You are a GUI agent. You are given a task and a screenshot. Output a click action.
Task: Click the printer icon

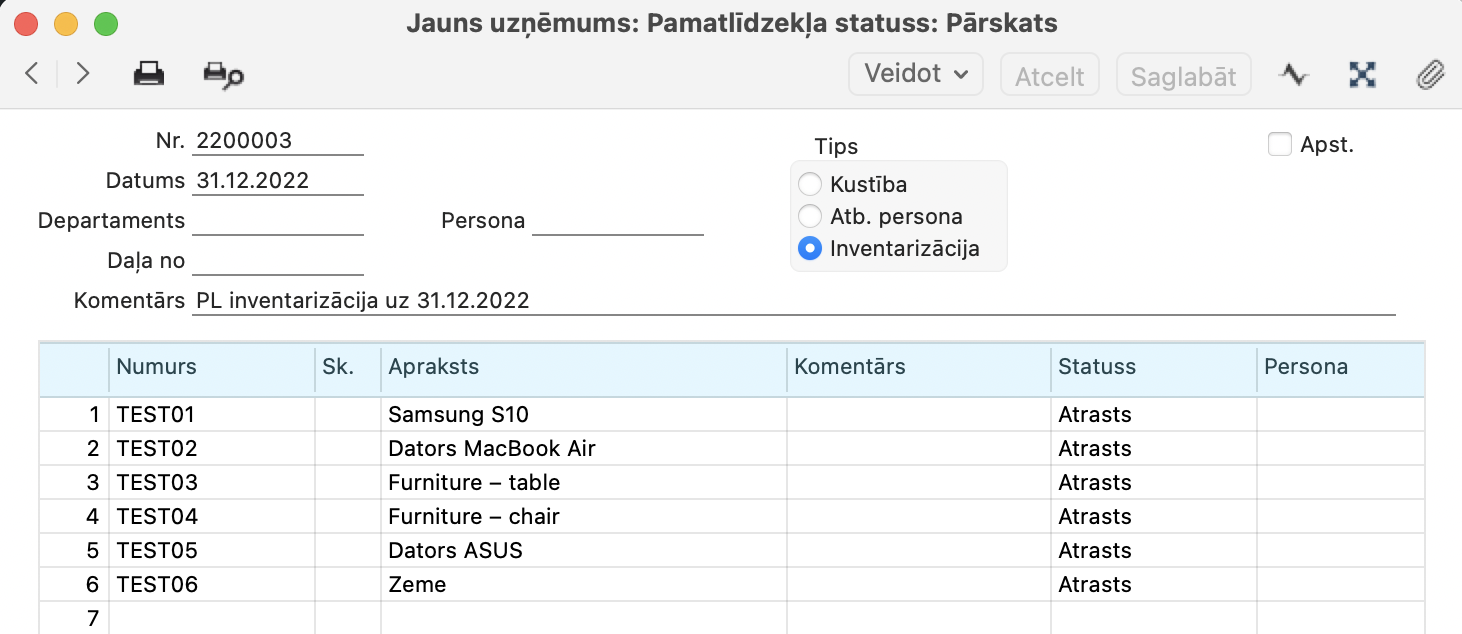pos(149,74)
